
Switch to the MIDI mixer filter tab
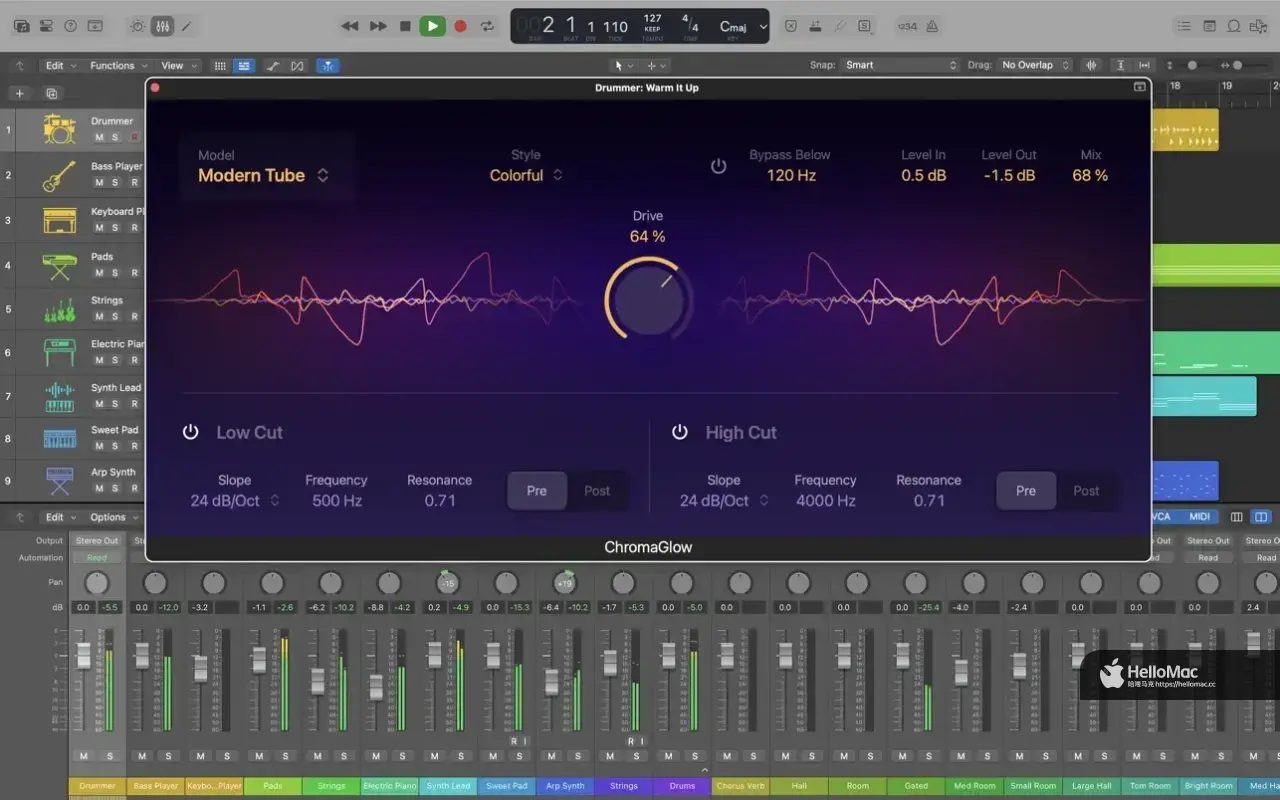tap(1199, 517)
